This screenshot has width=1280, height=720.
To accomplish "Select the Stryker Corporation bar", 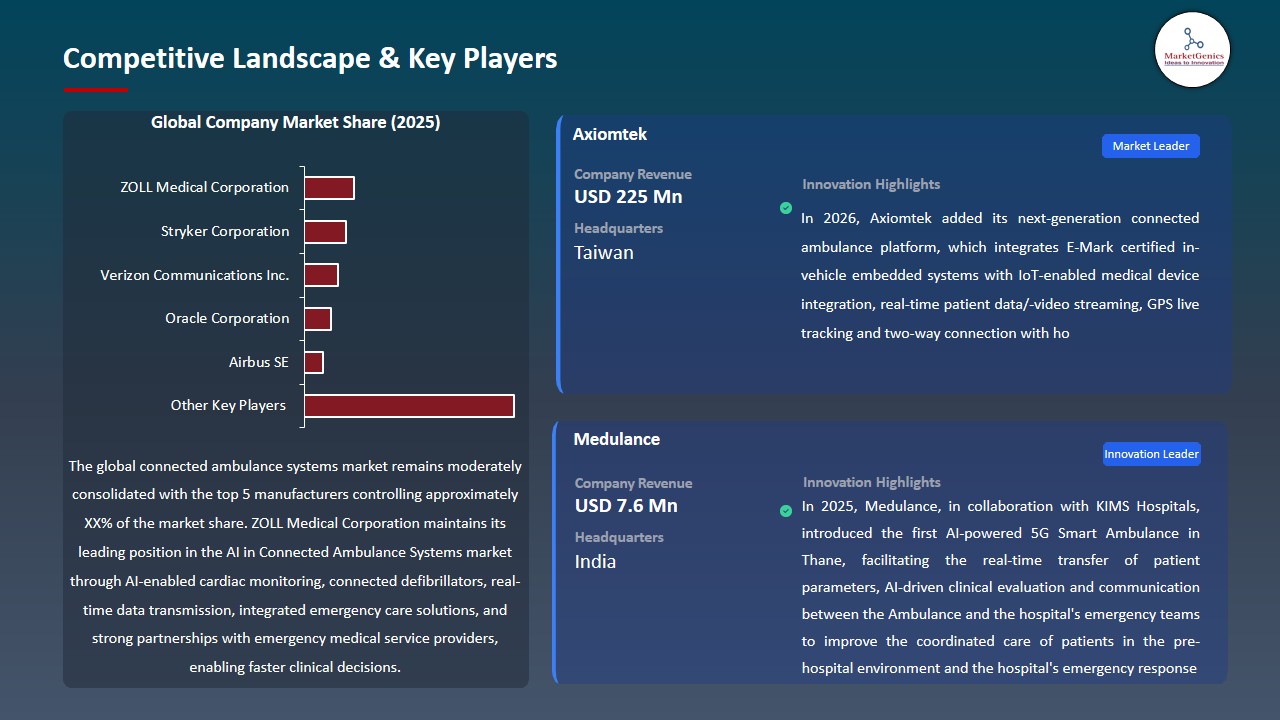I will click(x=325, y=231).
